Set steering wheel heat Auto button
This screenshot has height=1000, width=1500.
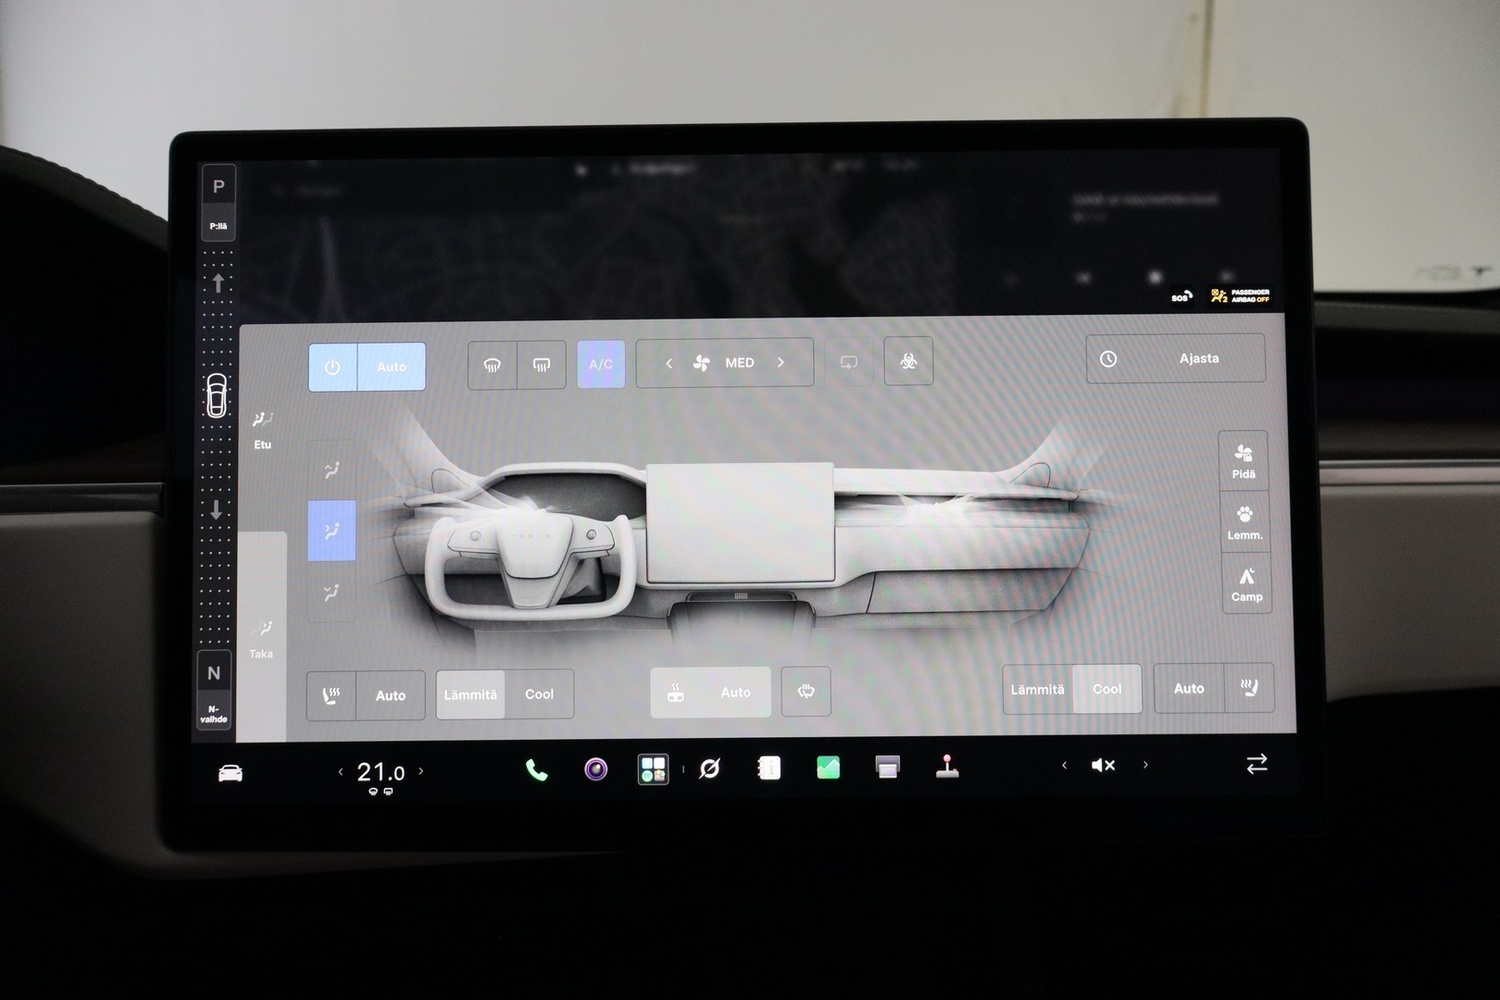coord(711,692)
